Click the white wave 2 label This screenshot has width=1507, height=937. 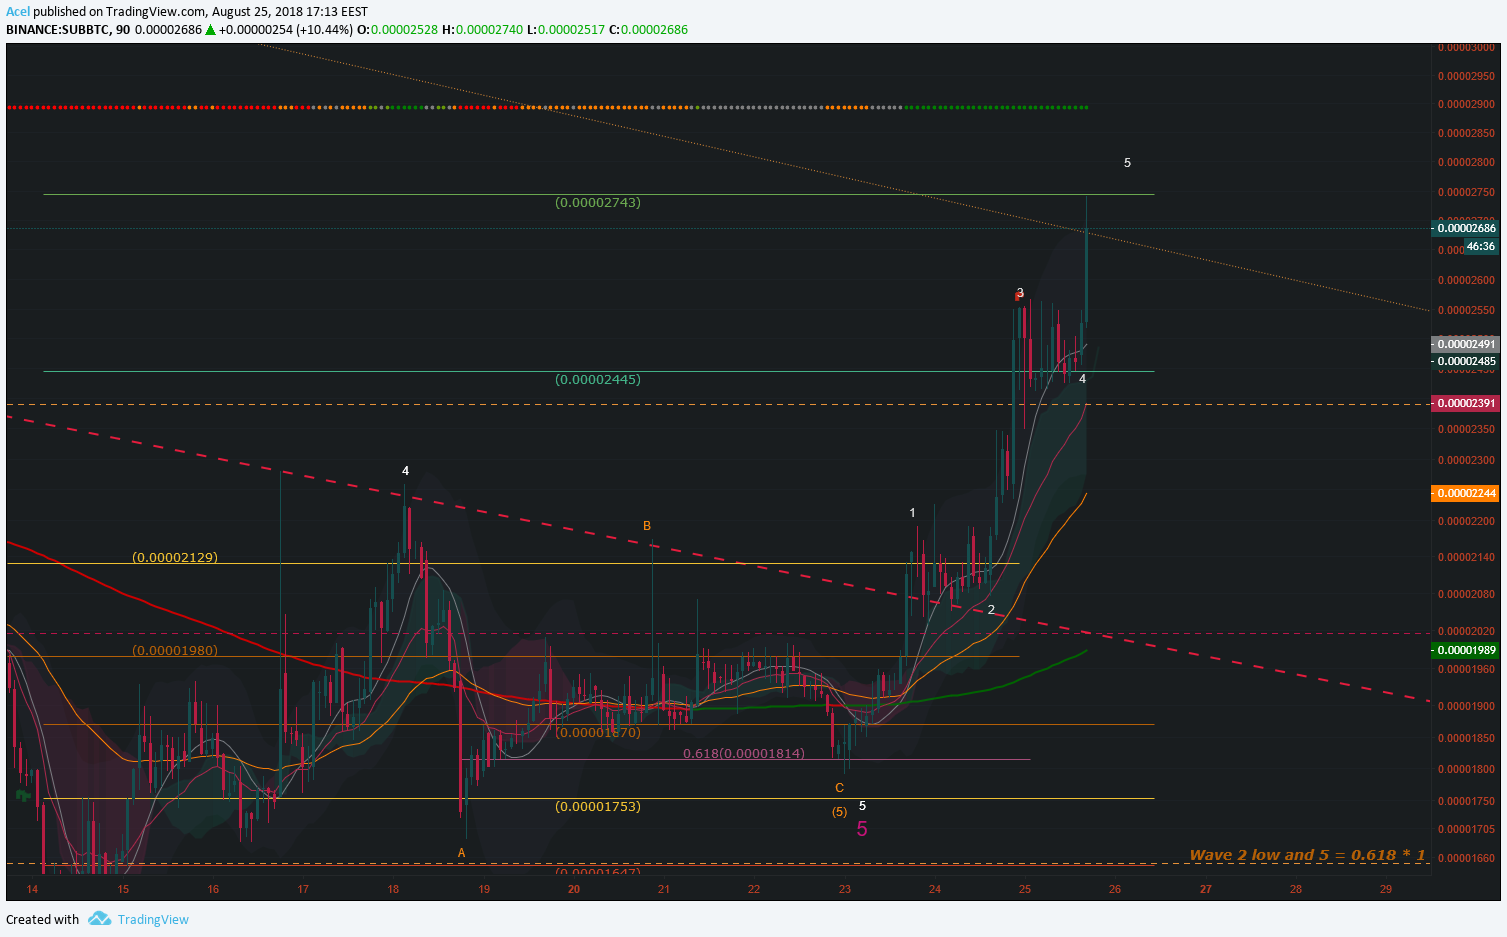pos(991,610)
